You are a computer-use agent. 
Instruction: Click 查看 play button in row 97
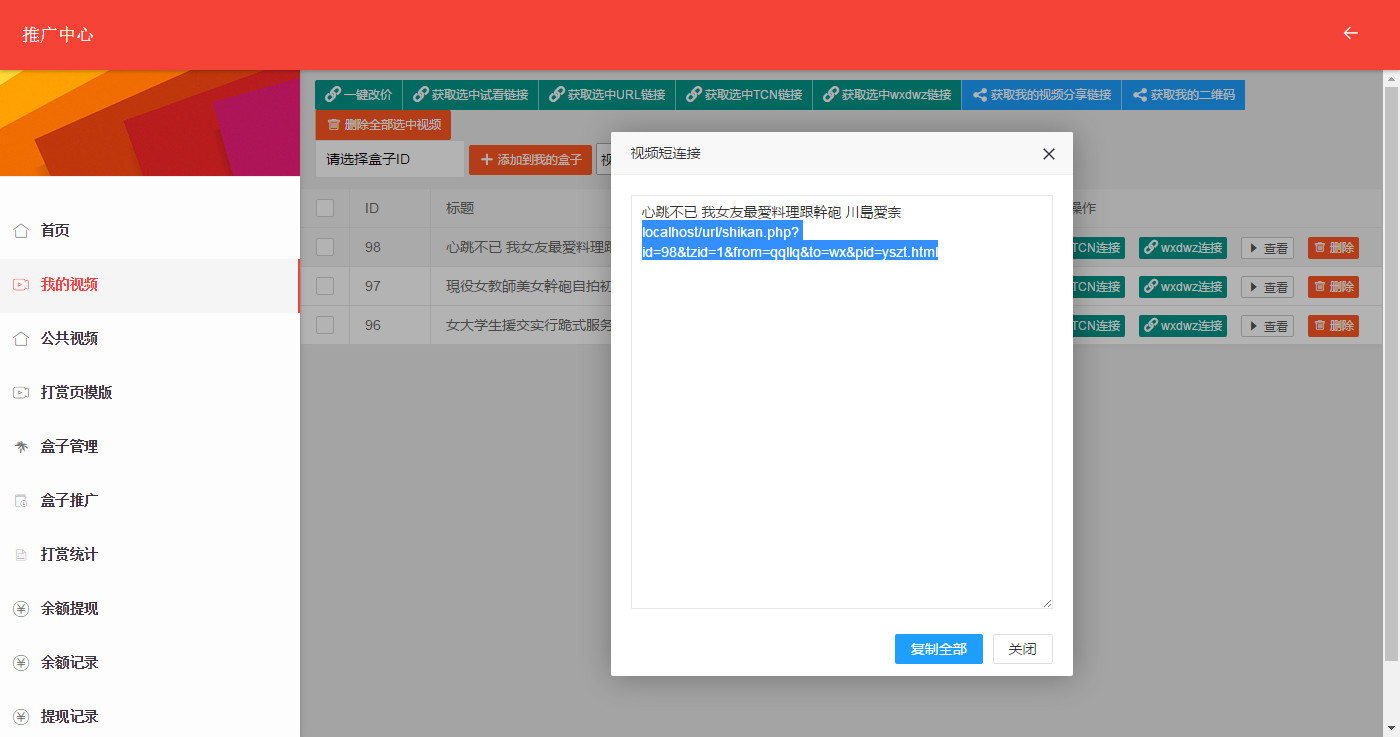click(1267, 287)
